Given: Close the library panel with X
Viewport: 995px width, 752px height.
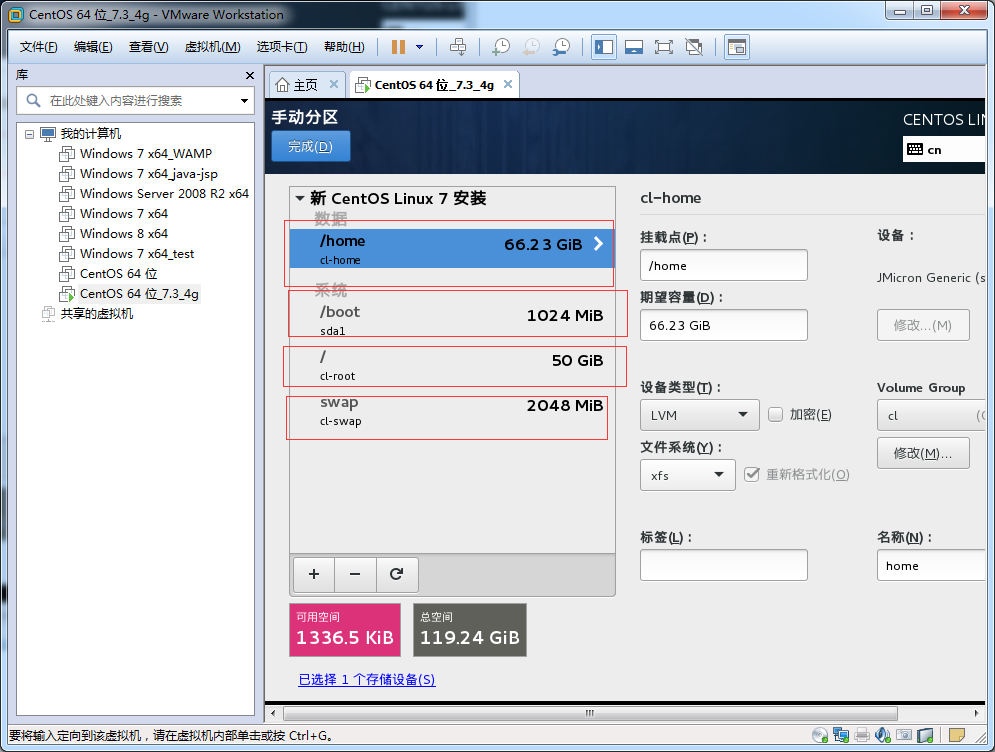Looking at the screenshot, I should [250, 76].
